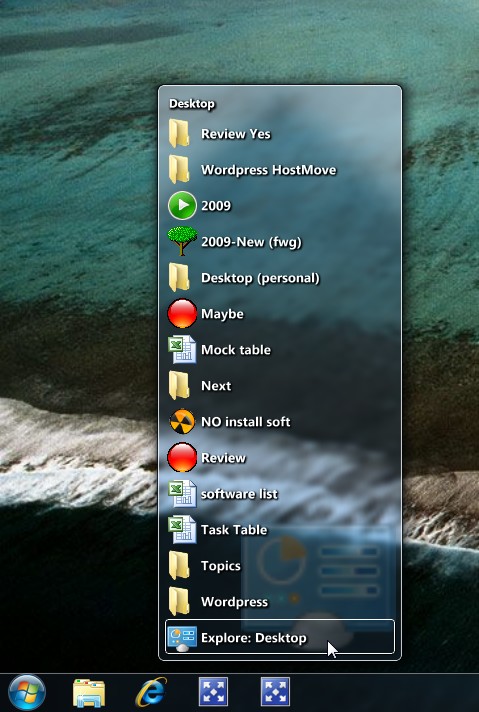Select Explore: Desktop

point(280,637)
